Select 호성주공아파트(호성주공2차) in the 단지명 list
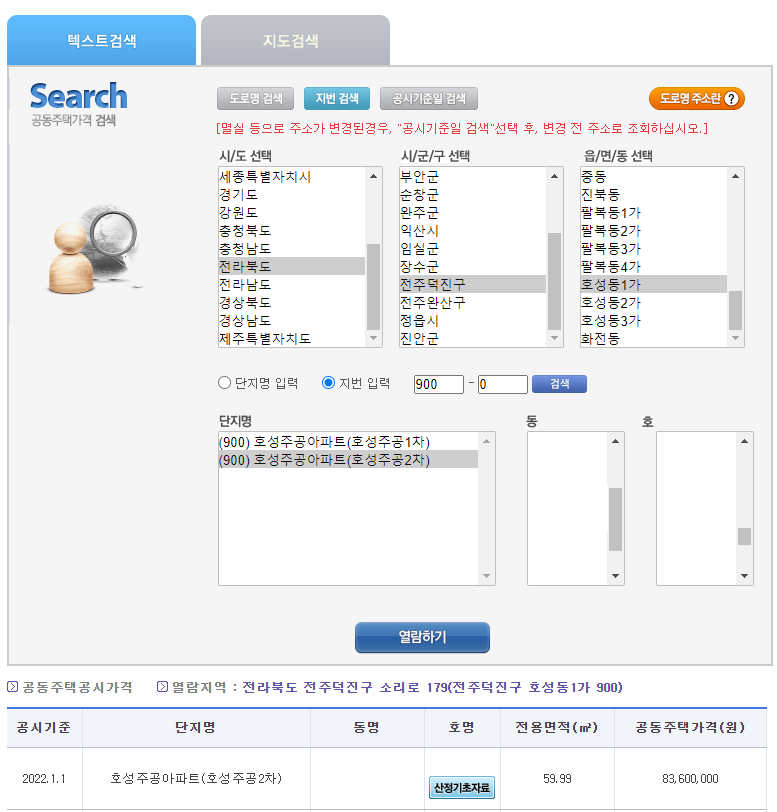This screenshot has width=777, height=812. pos(348,460)
